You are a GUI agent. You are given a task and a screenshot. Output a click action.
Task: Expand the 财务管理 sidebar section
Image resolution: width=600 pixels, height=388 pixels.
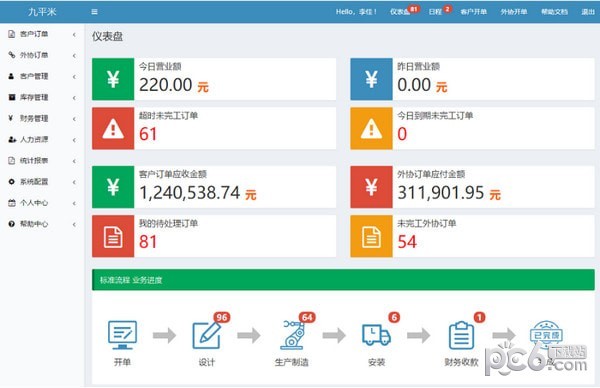point(42,119)
